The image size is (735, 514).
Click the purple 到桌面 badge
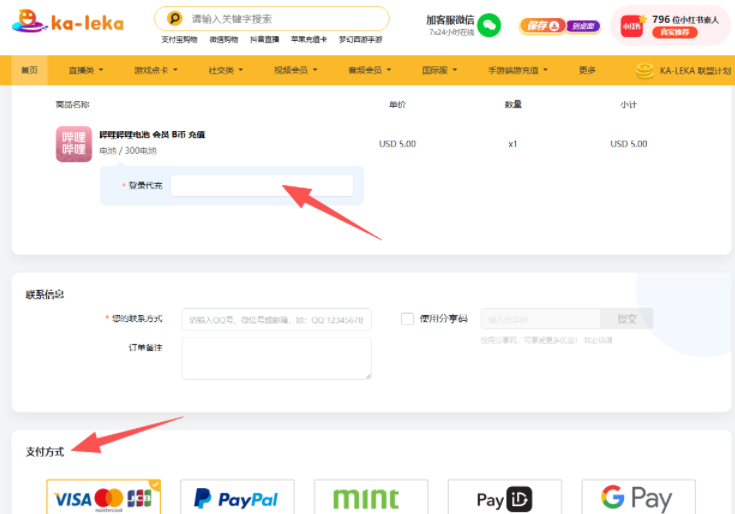click(583, 26)
